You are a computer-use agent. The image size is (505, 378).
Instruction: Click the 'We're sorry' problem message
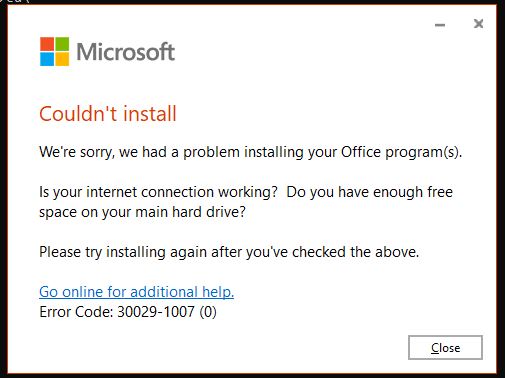(251, 152)
